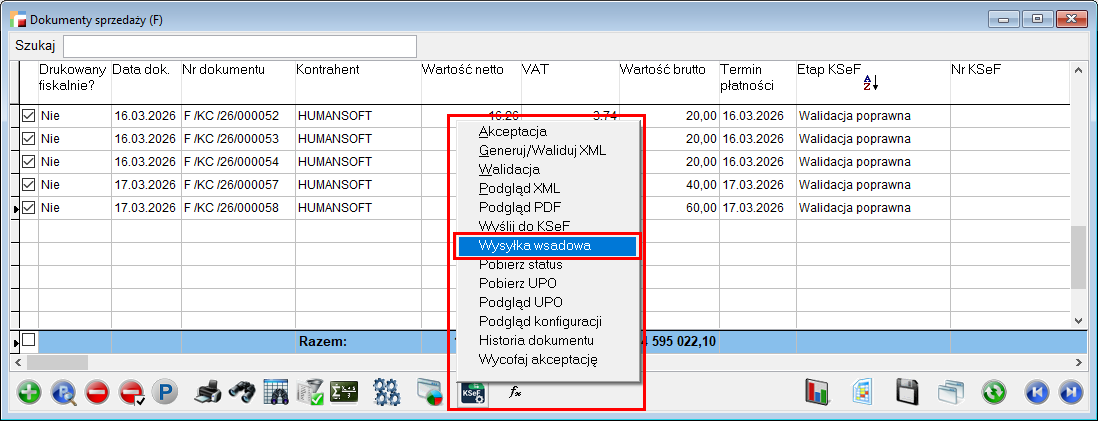Click the floppy disk save icon

tap(907, 392)
